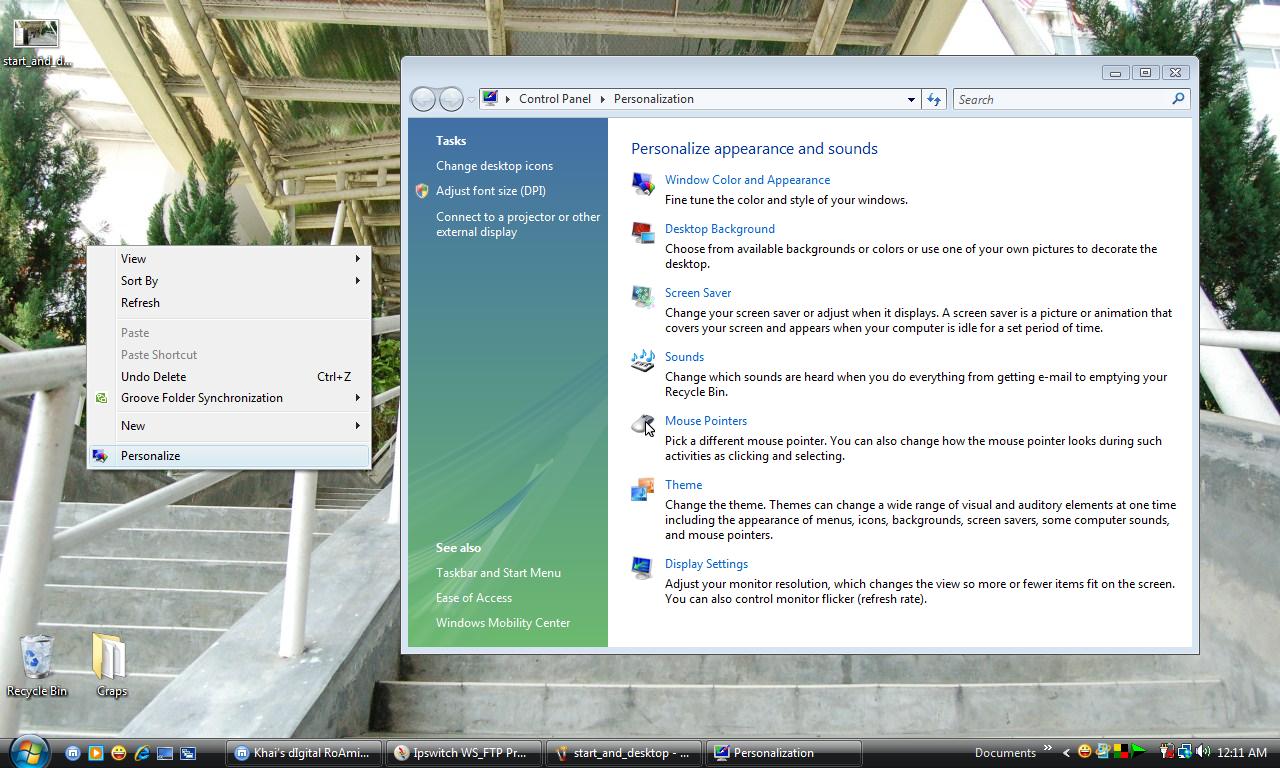The image size is (1280, 768).
Task: Click the Desktop Background icon
Action: [643, 233]
